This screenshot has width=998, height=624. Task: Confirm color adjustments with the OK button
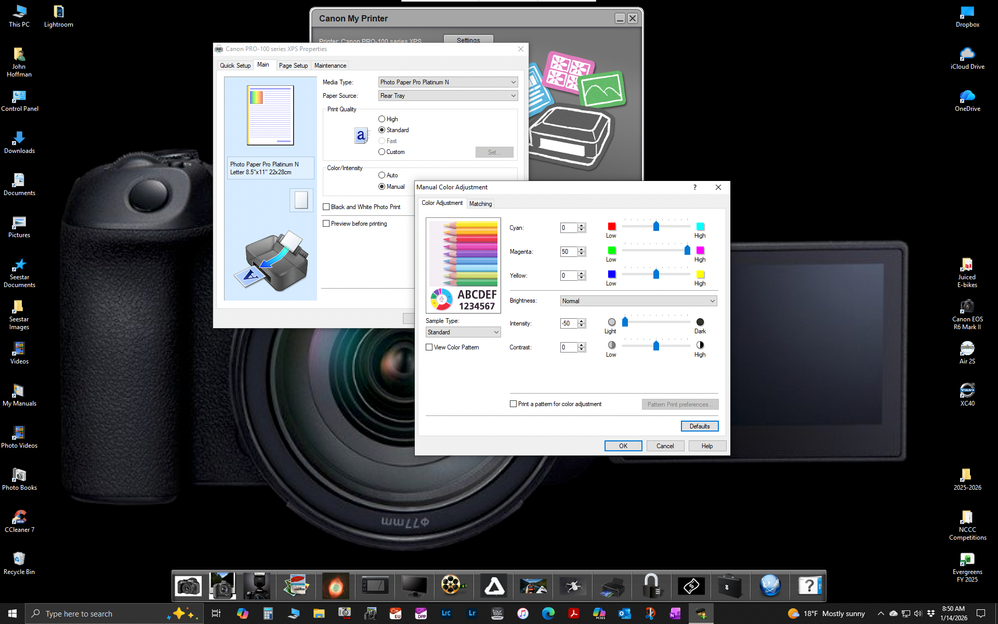coord(623,445)
